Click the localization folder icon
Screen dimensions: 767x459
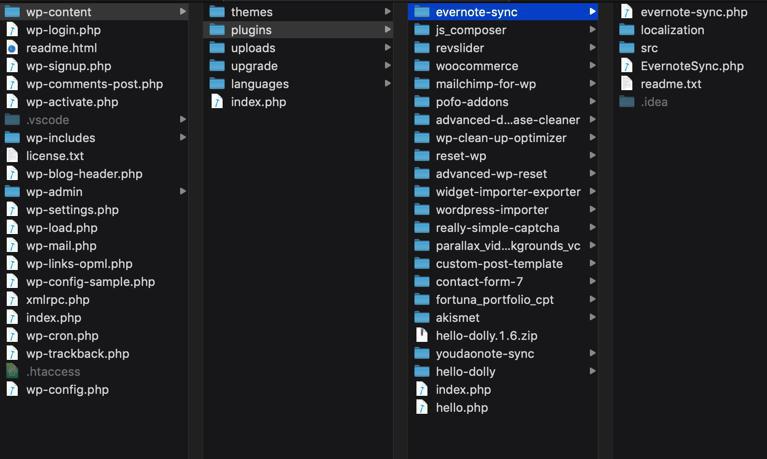[x=627, y=30]
